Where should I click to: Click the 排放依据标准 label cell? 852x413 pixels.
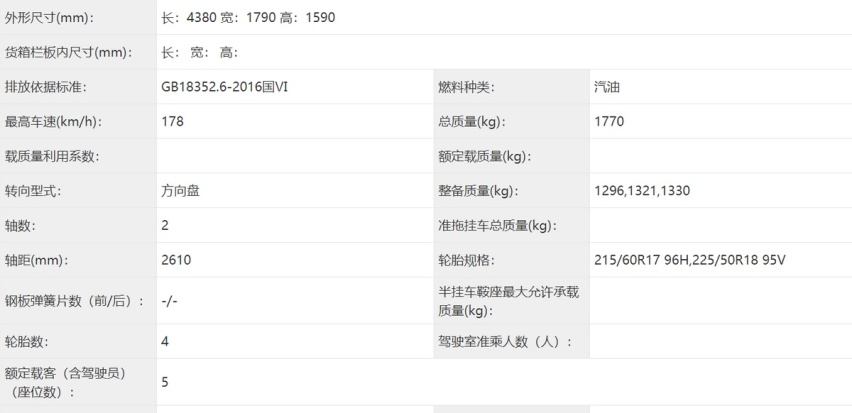pyautogui.click(x=46, y=87)
